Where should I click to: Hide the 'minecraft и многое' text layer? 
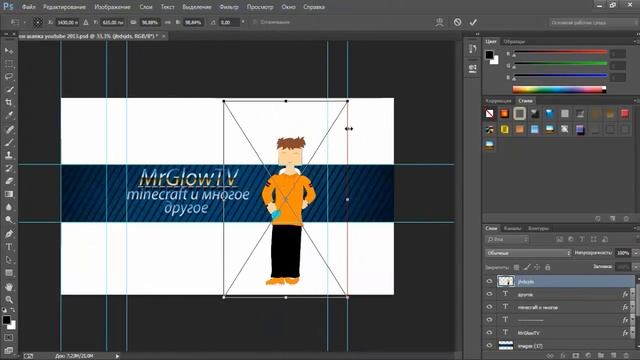[x=489, y=307]
